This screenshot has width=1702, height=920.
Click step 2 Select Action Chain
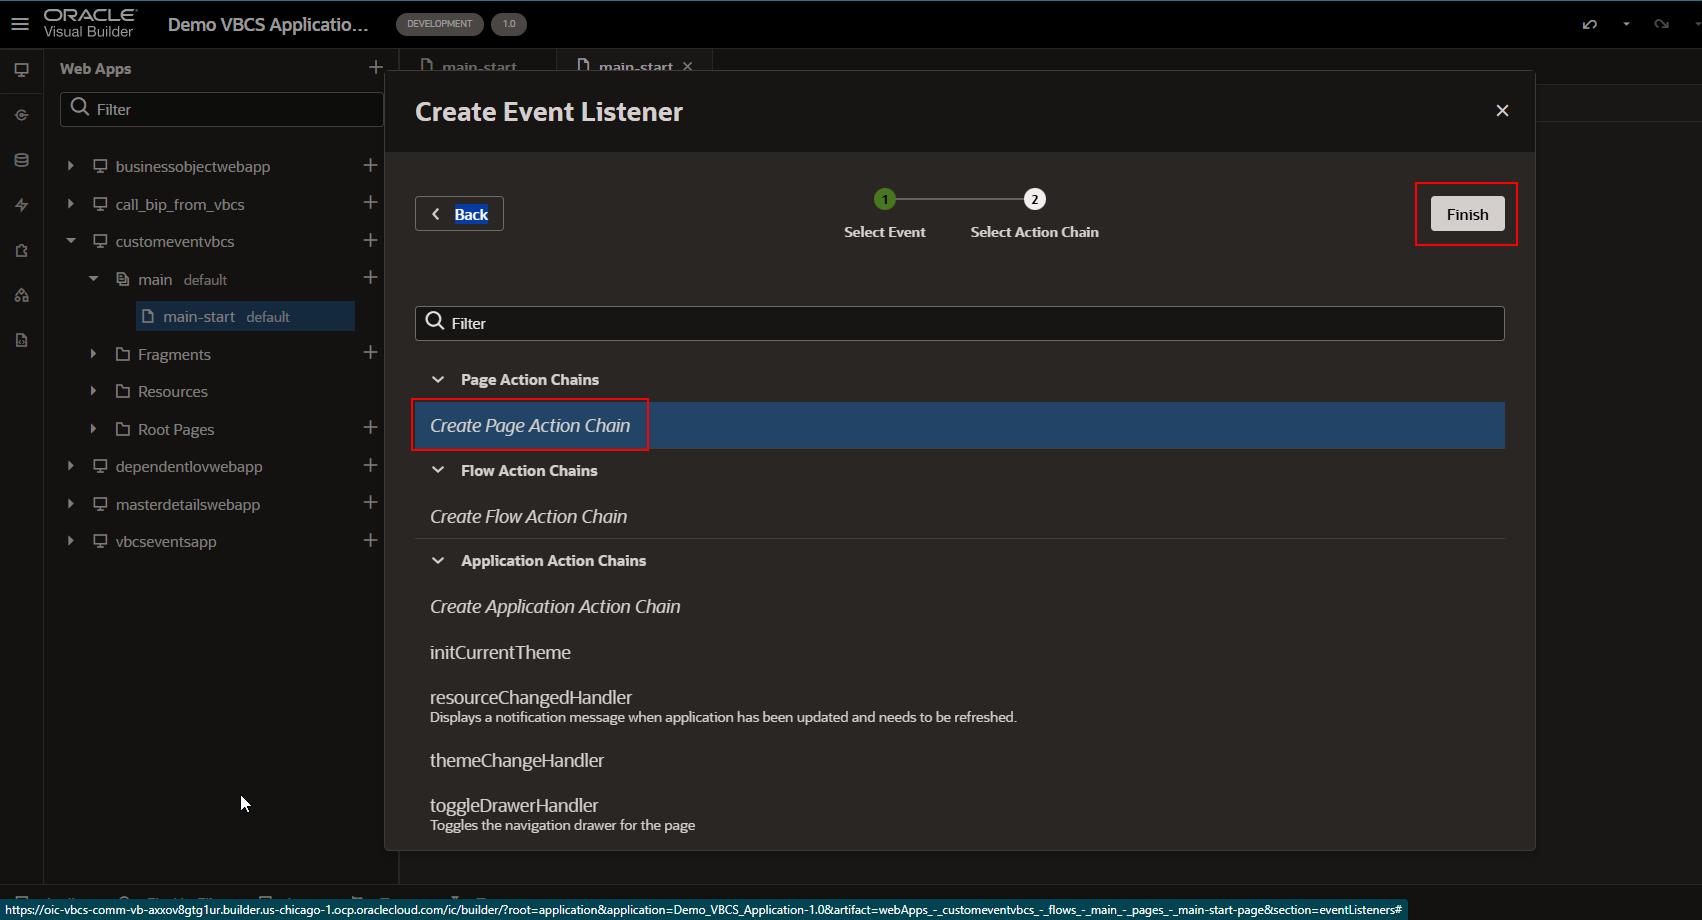click(1035, 199)
